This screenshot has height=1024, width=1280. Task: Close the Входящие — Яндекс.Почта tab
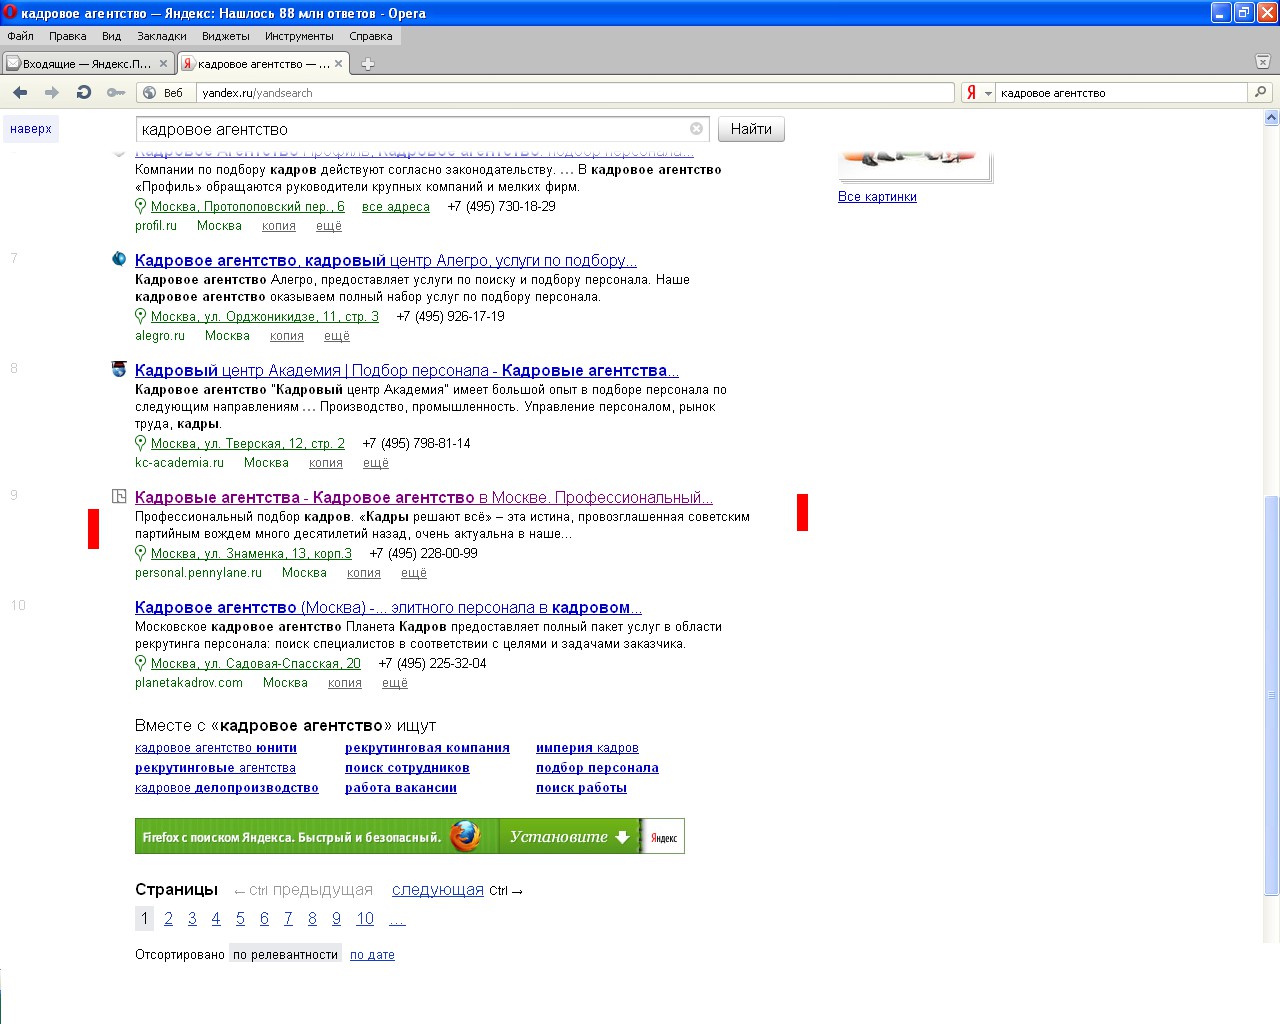coord(164,63)
